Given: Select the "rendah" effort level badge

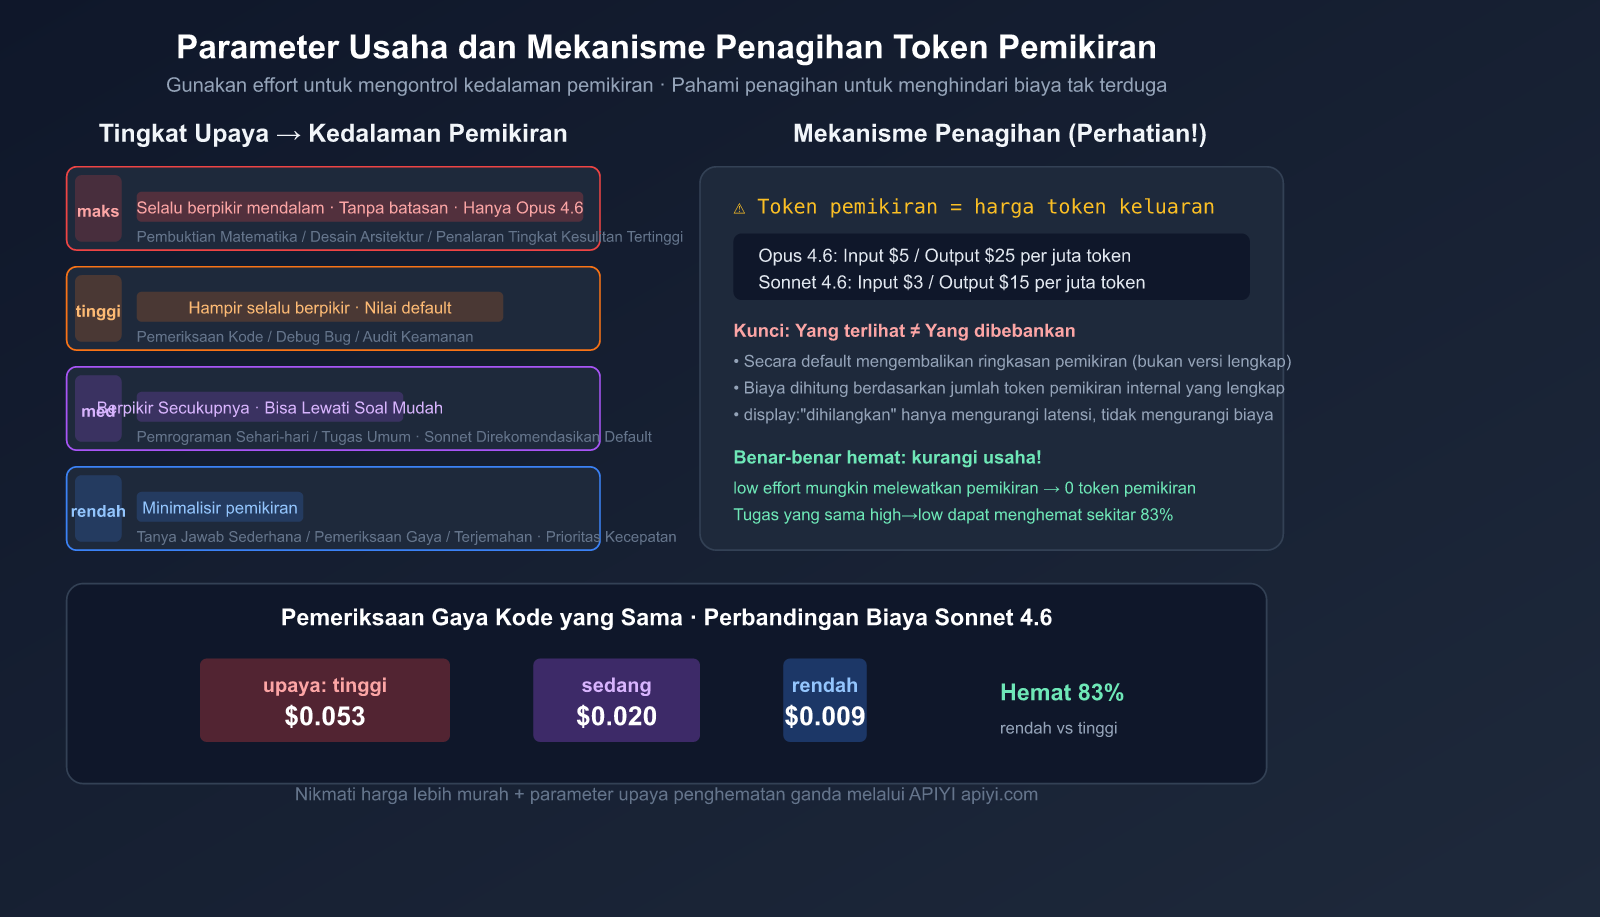Looking at the screenshot, I should [98, 509].
